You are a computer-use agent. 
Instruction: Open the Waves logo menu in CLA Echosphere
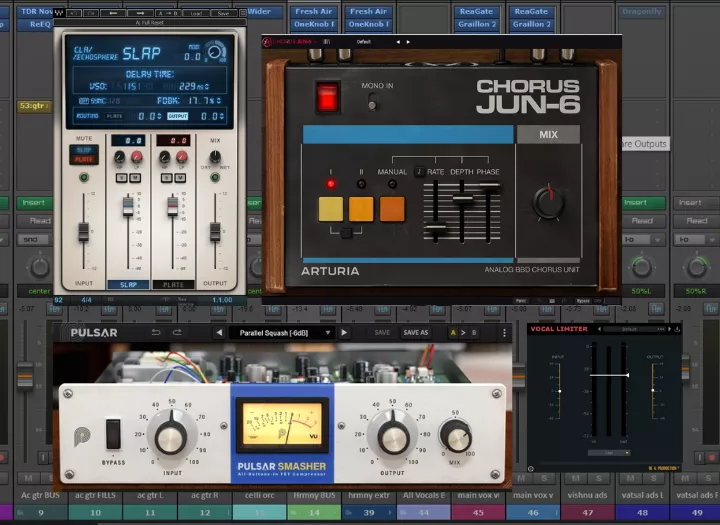(59, 13)
